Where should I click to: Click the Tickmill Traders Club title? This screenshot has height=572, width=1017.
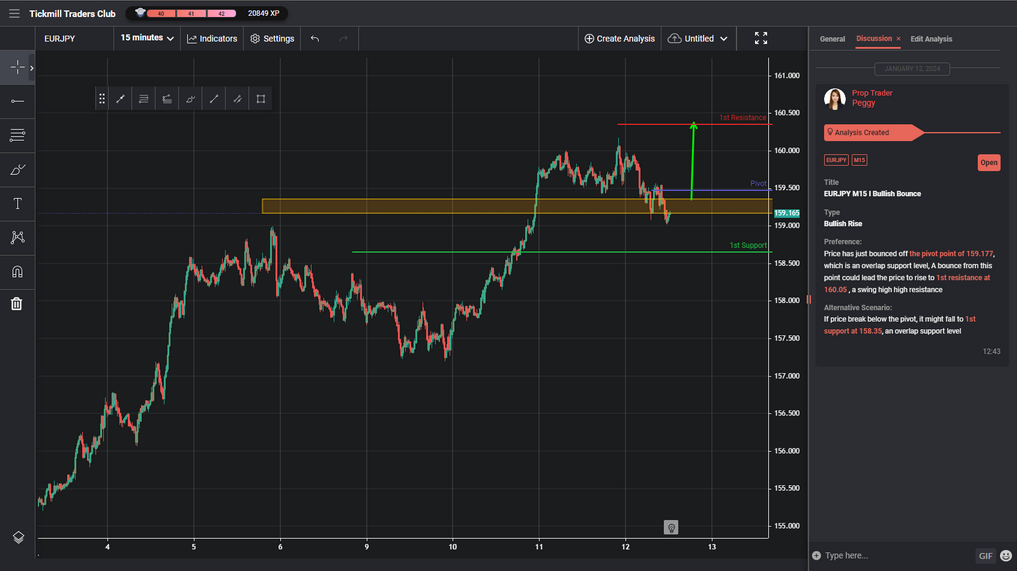tap(72, 14)
